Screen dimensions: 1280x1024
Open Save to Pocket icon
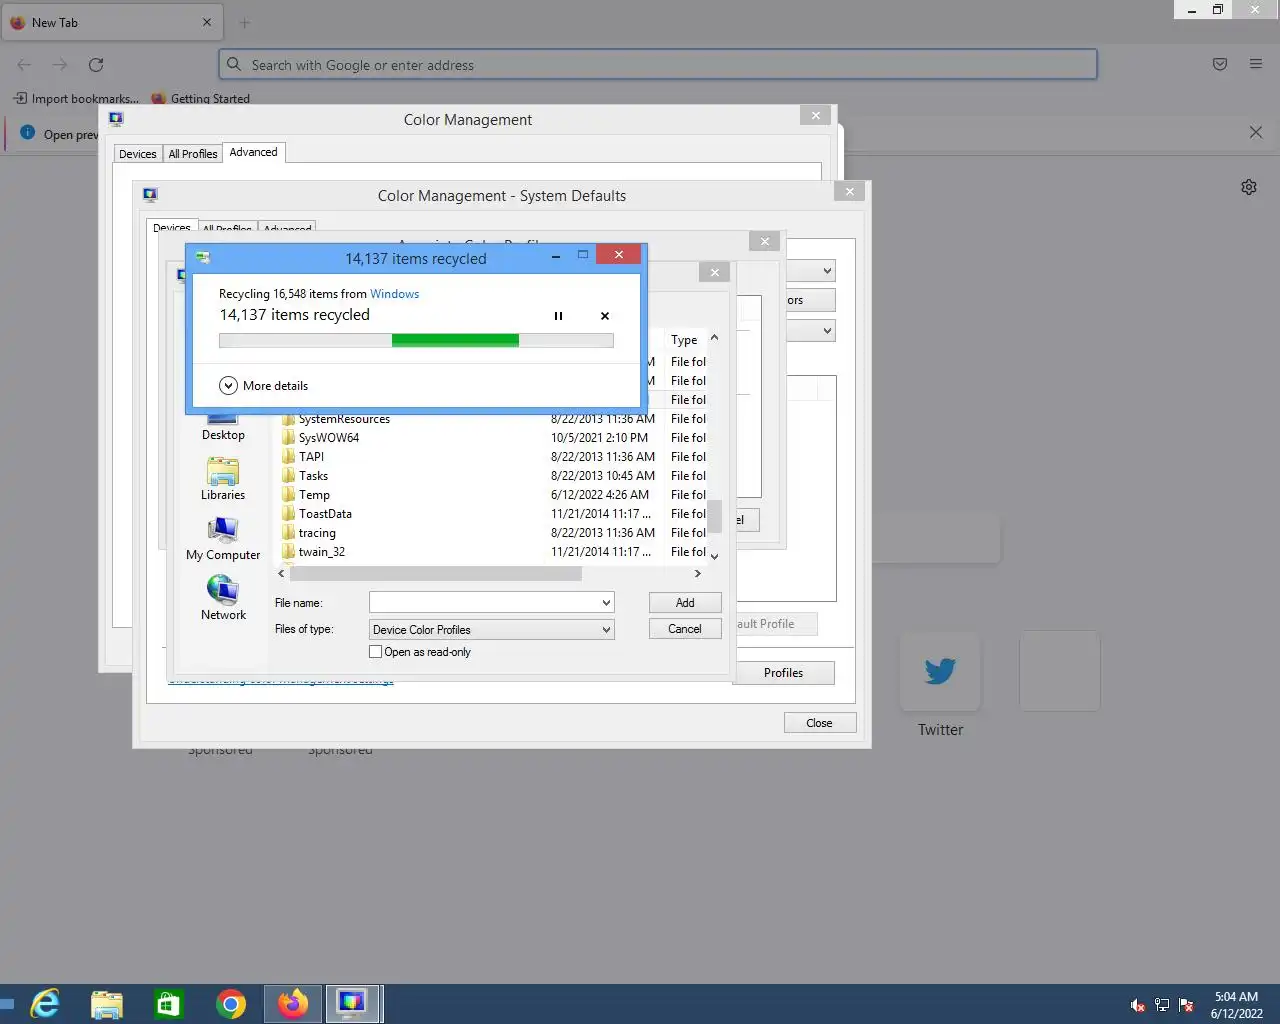[x=1220, y=65]
